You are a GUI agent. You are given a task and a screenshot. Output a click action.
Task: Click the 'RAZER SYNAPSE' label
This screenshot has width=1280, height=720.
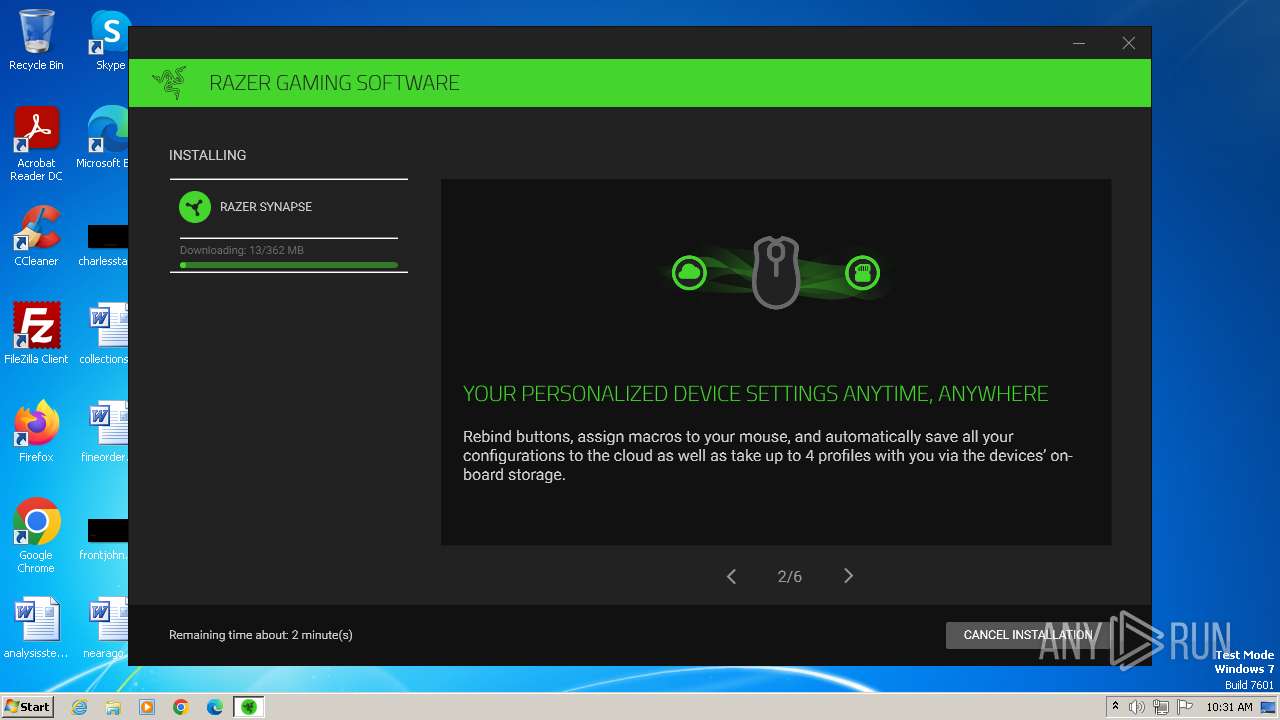[266, 207]
